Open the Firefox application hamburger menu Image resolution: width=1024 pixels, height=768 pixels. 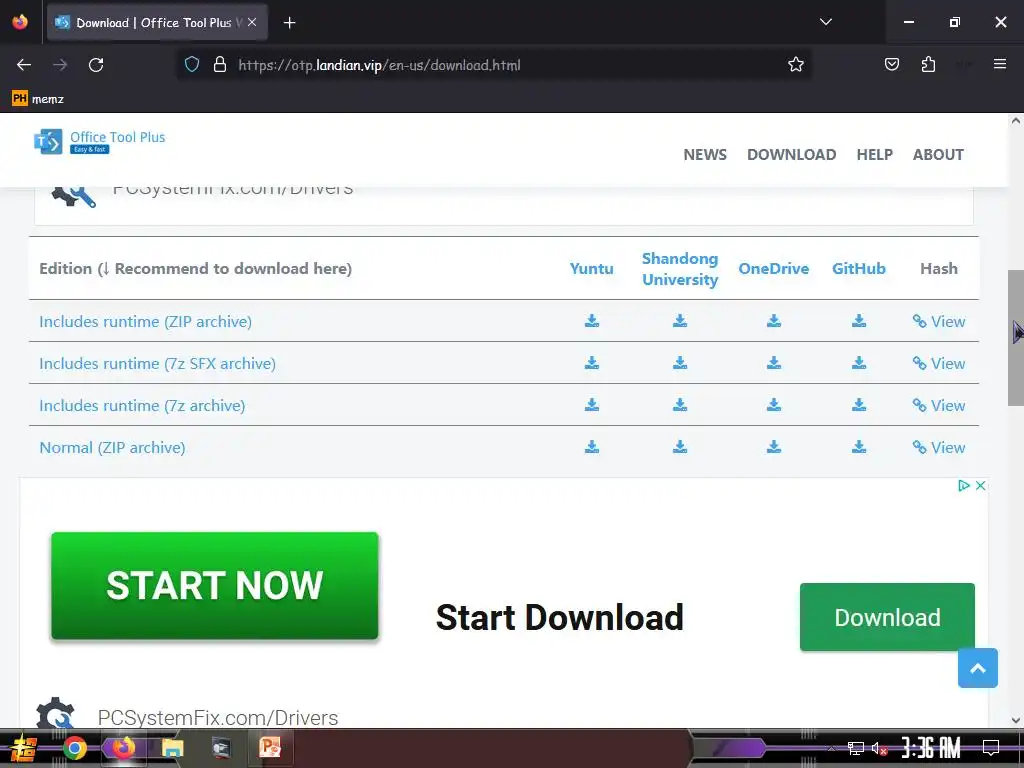pyautogui.click(x=999, y=64)
